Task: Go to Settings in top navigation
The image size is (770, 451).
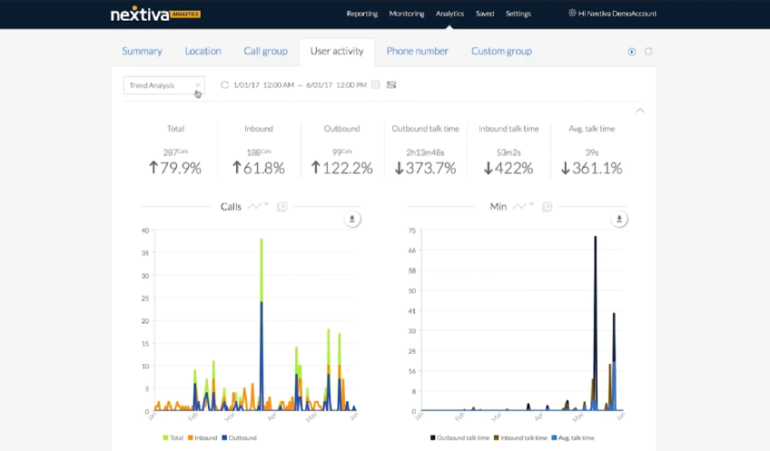Action: [518, 14]
